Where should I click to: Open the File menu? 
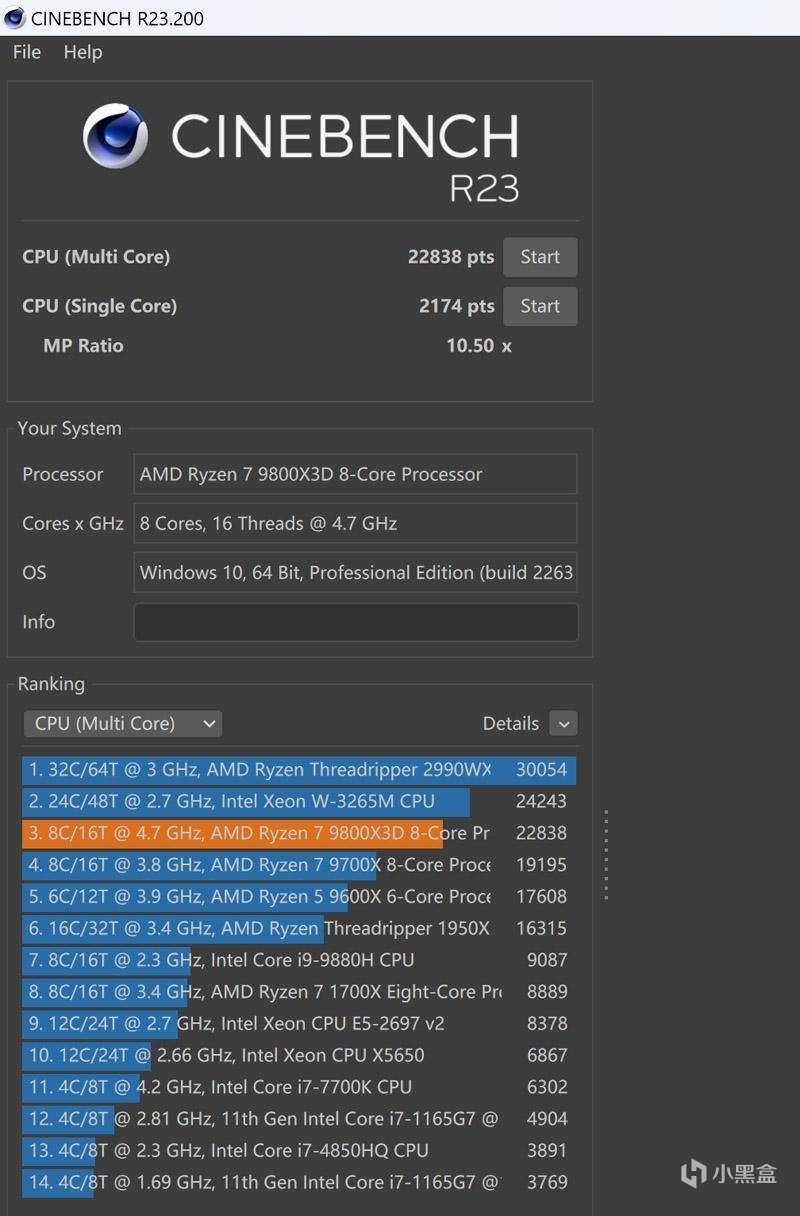(27, 52)
